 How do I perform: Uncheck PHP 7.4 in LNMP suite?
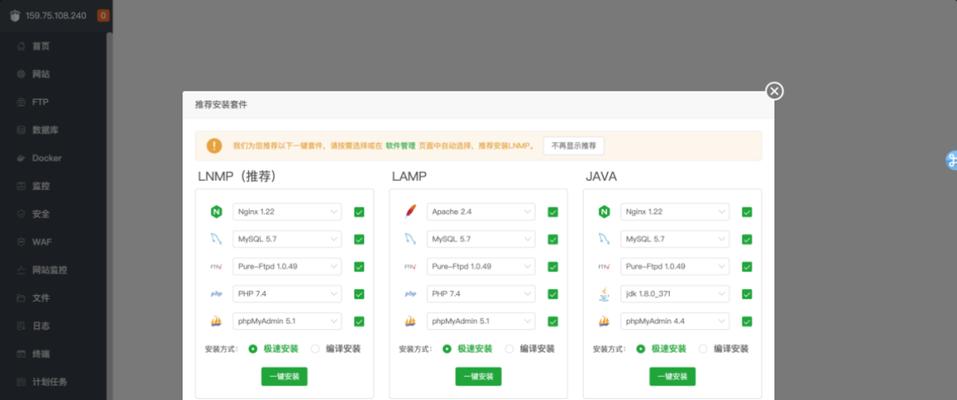pos(359,294)
